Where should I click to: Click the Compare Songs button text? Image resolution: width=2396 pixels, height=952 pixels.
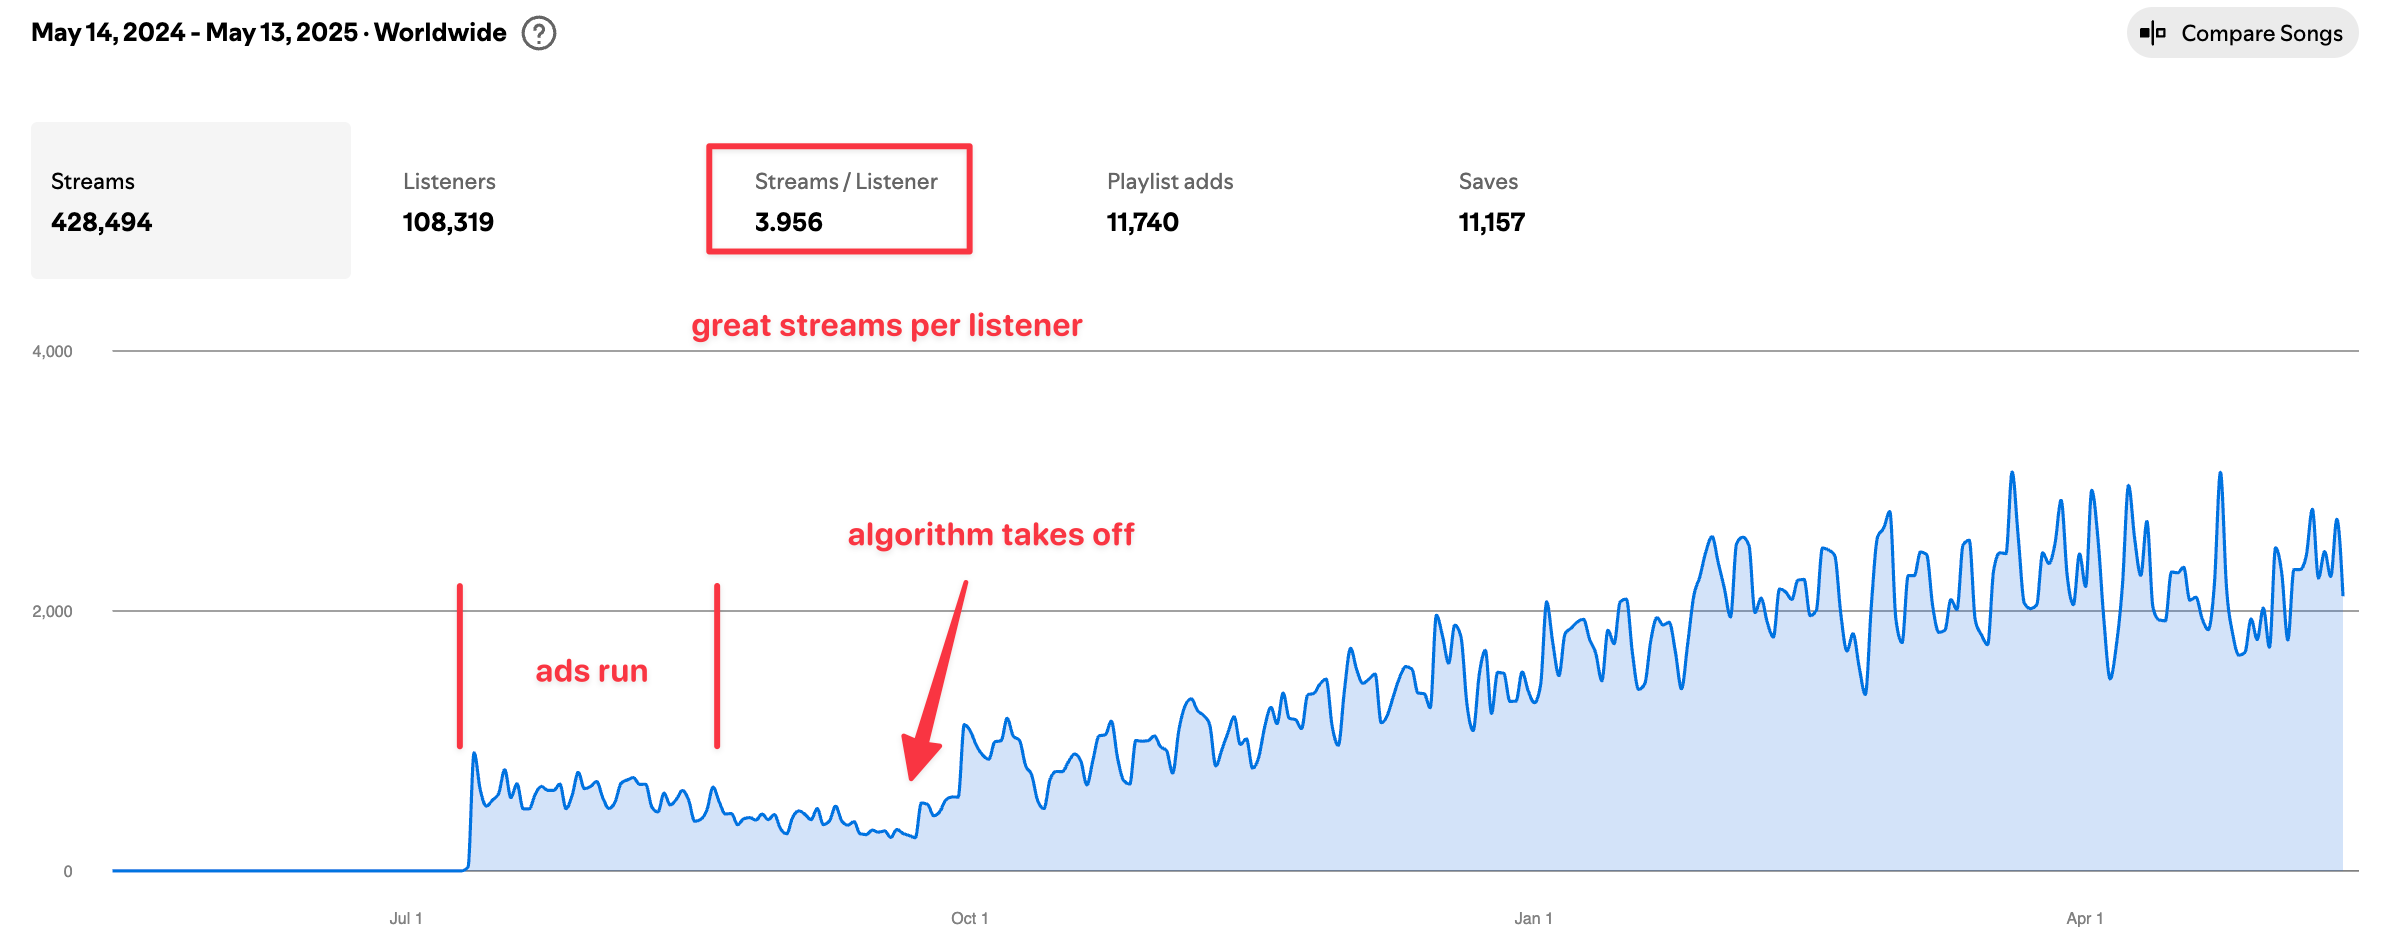[2261, 33]
